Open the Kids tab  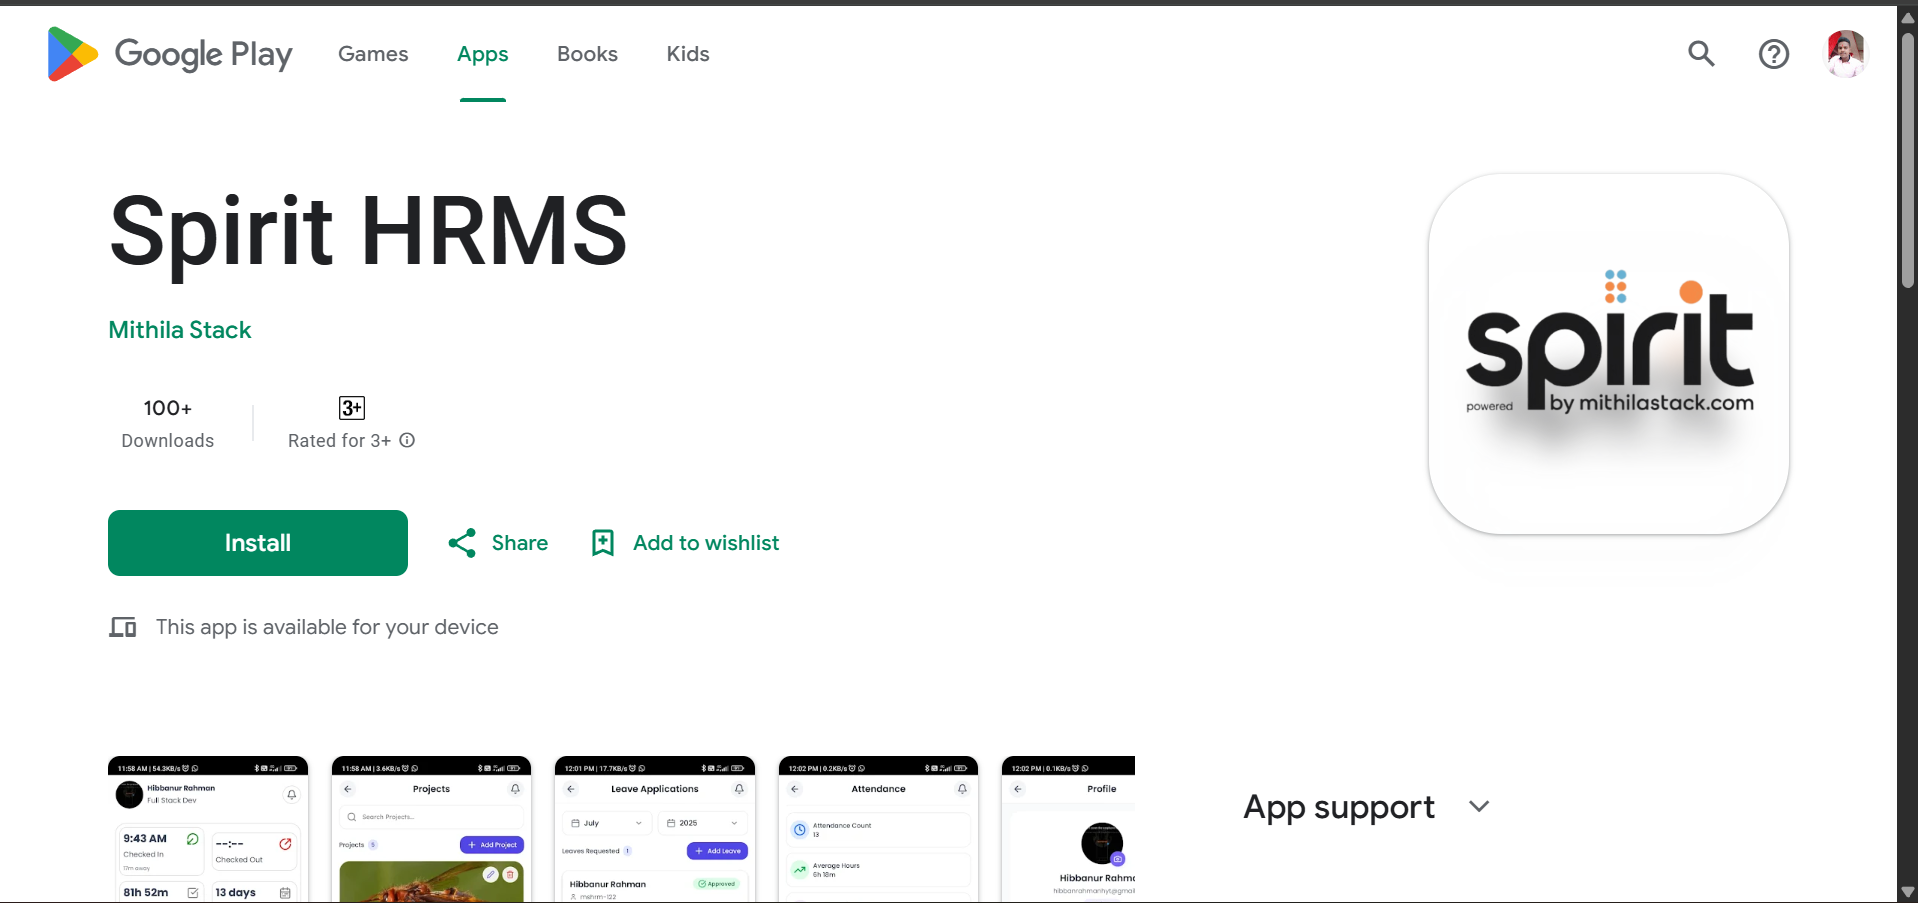688,54
